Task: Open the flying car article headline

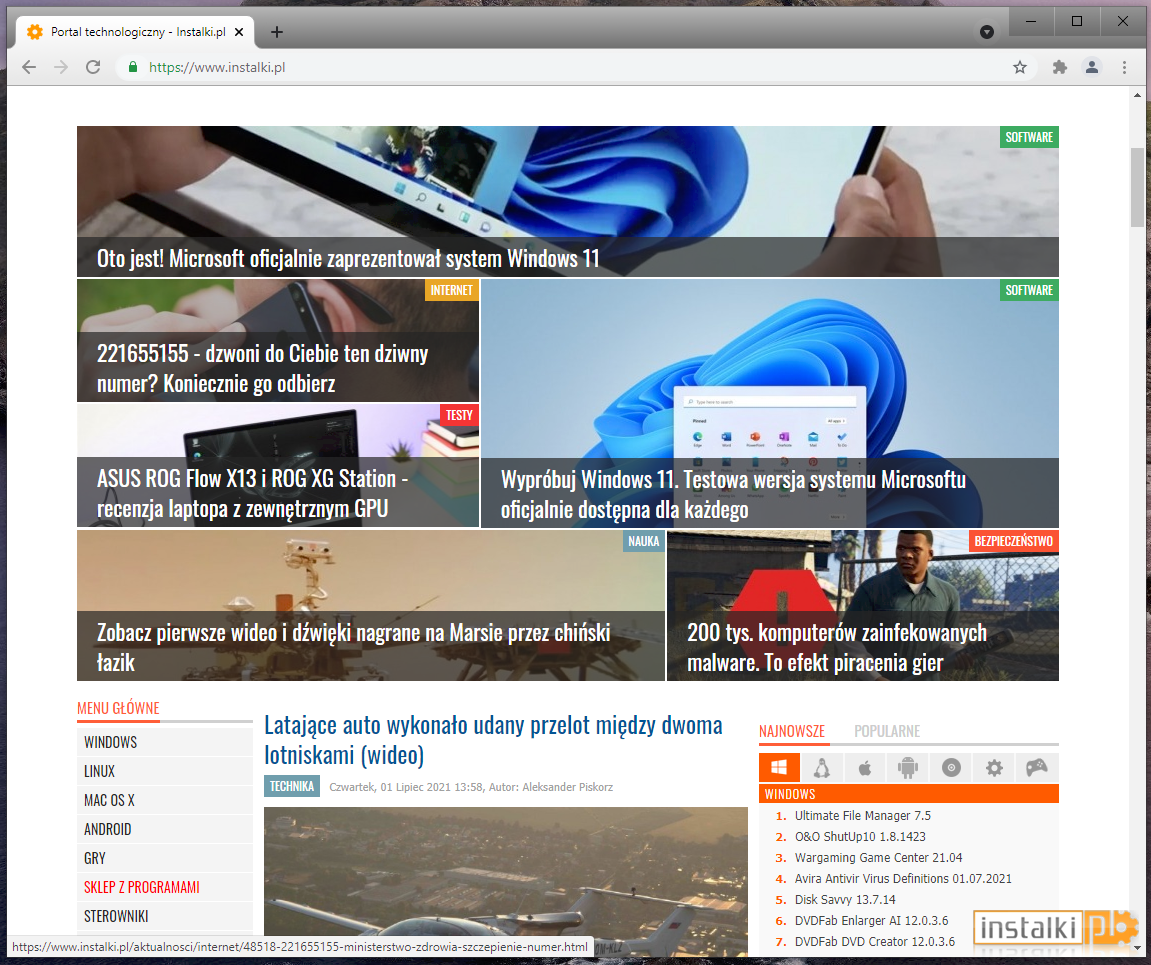Action: click(493, 740)
